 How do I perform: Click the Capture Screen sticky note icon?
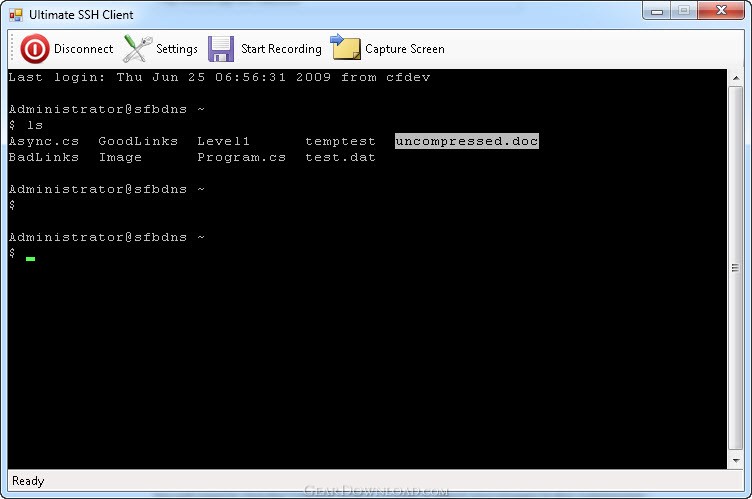pyautogui.click(x=345, y=47)
